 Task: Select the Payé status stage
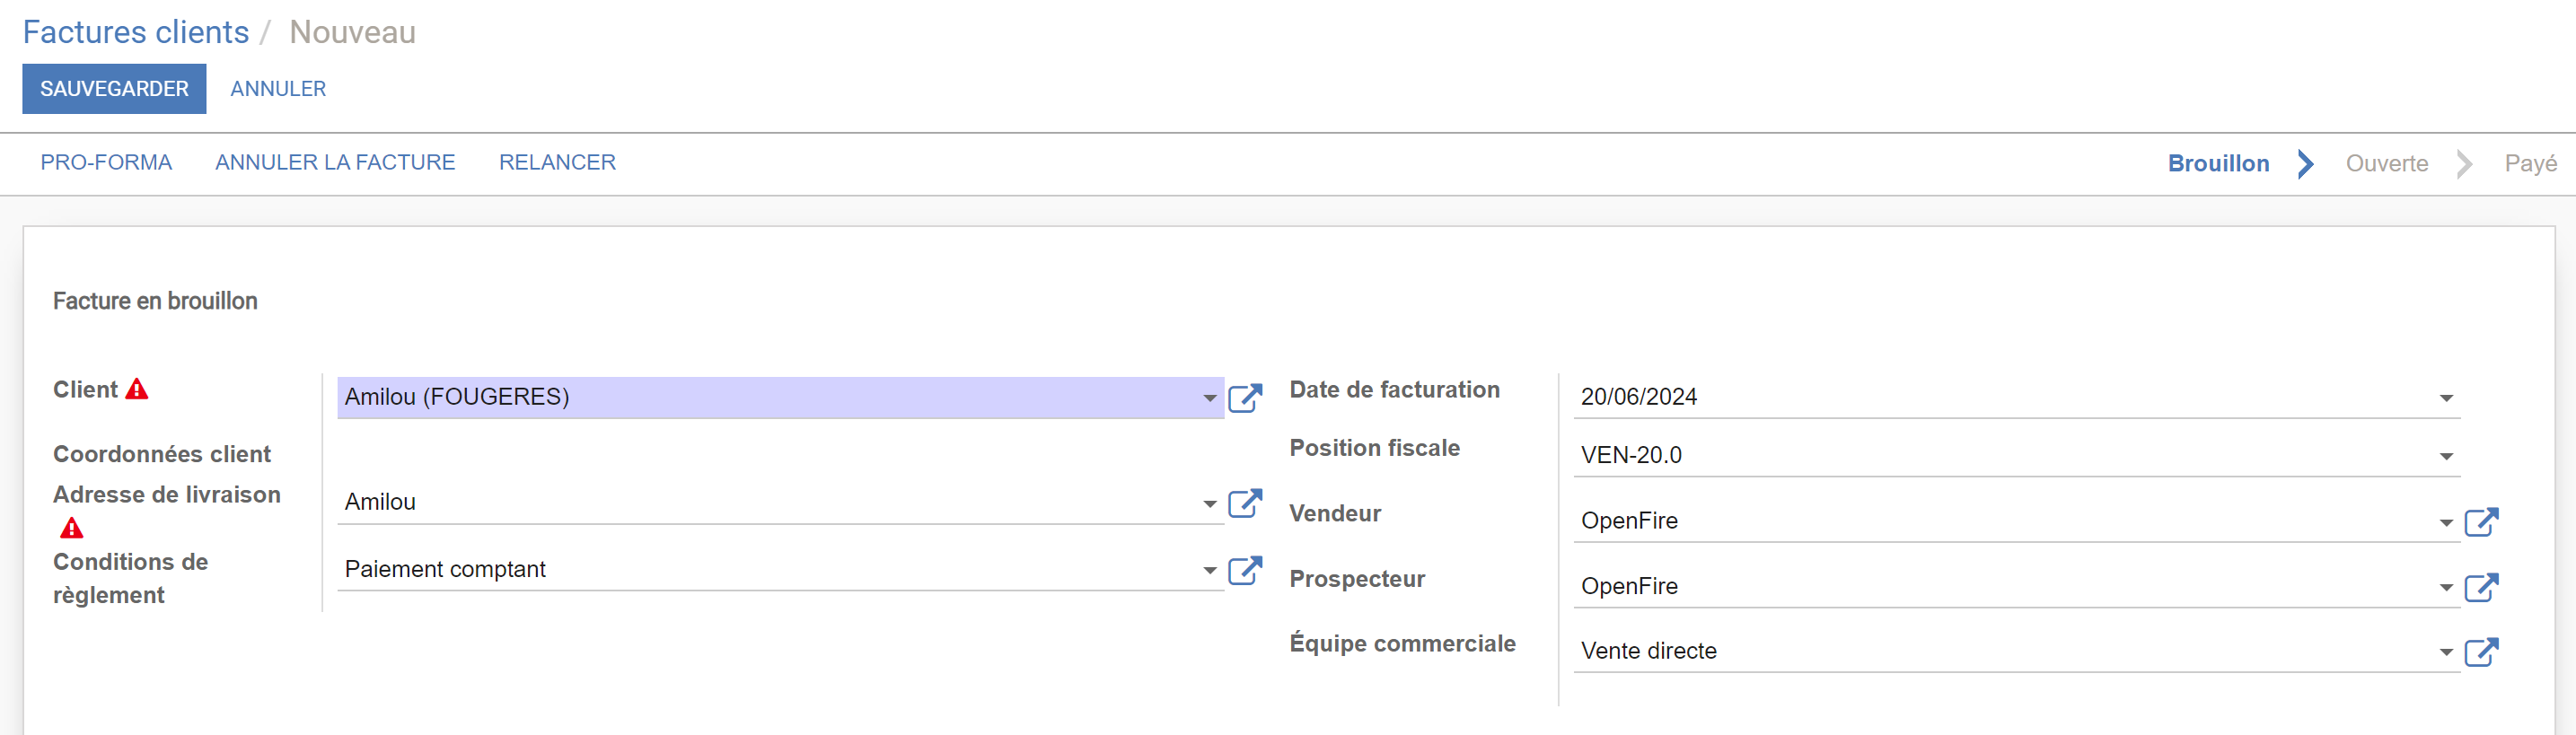(x=2530, y=163)
